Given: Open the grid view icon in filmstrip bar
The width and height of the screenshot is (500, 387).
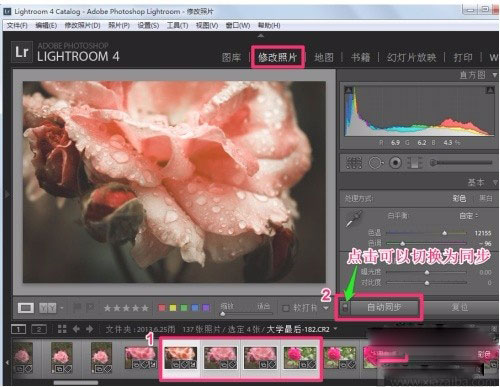Looking at the screenshot, I should tap(62, 329).
